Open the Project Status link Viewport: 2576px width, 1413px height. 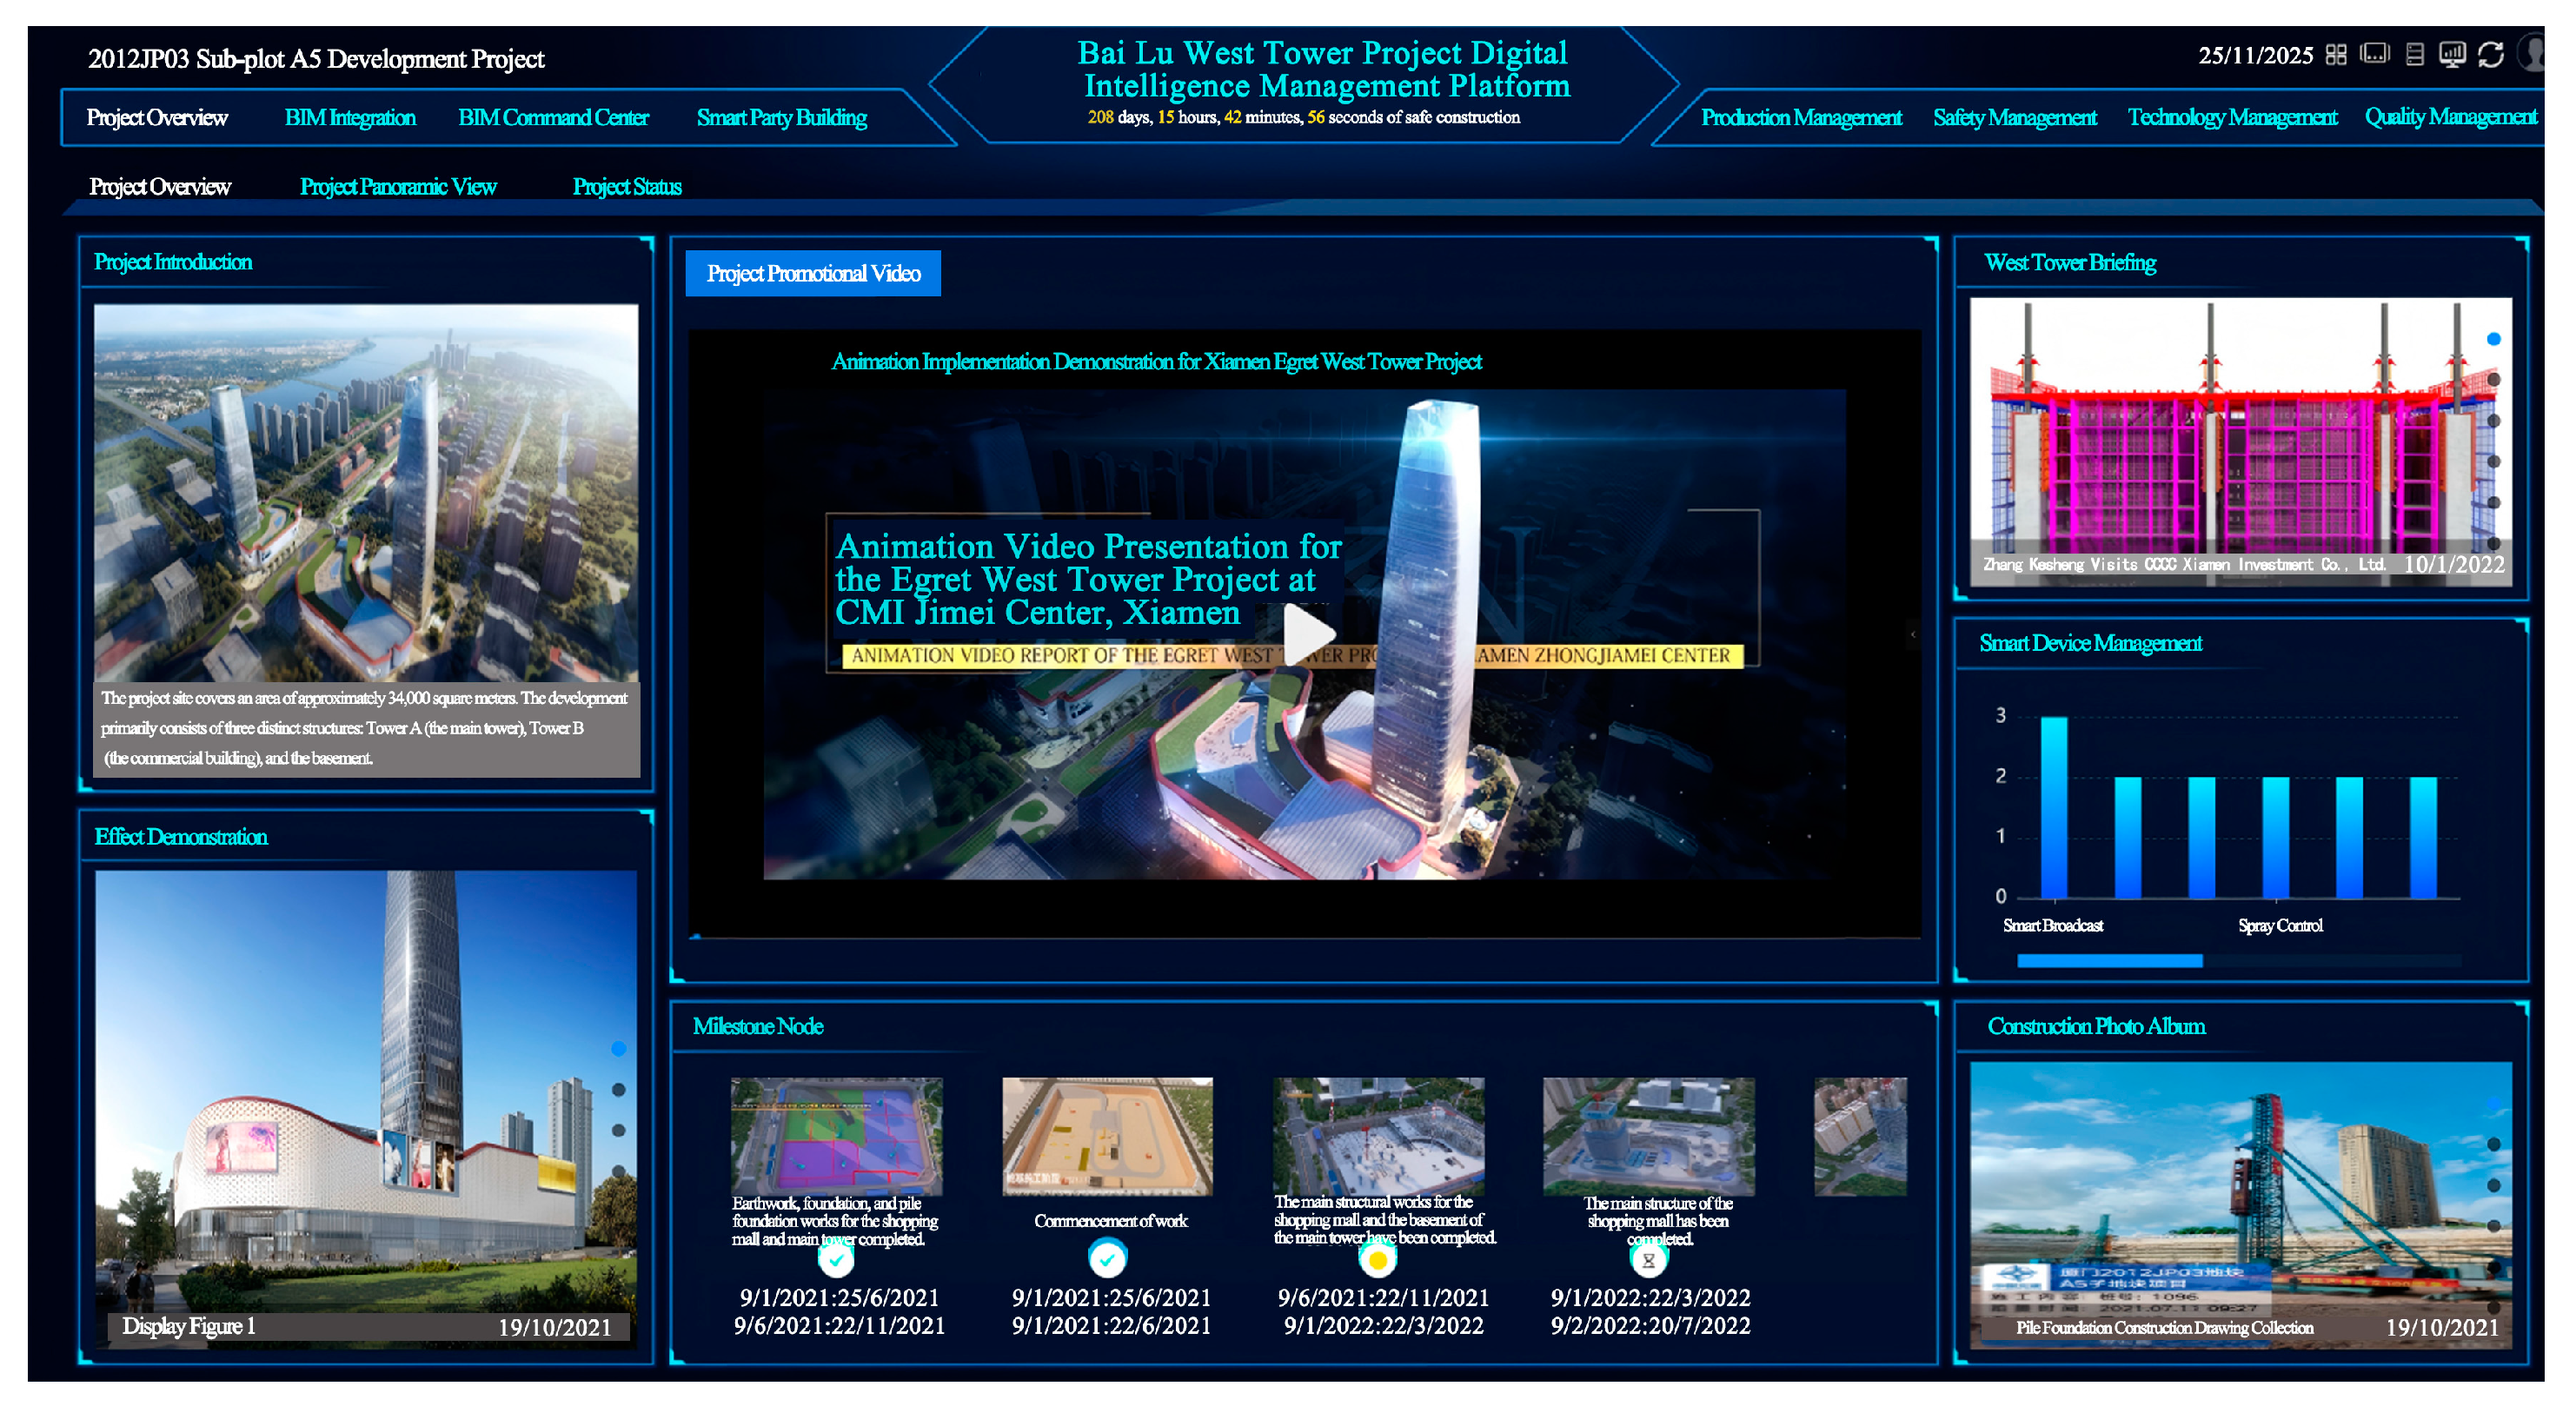pos(626,187)
